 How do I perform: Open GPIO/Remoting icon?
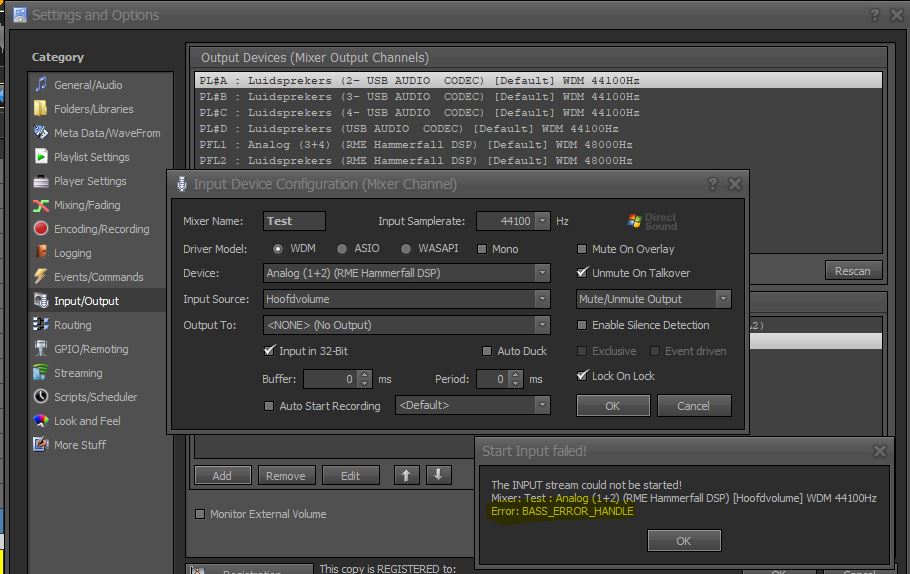[41, 348]
